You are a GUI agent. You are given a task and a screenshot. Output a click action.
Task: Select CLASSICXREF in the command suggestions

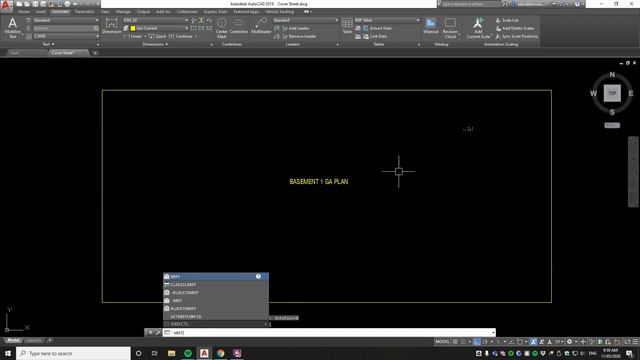[216, 284]
